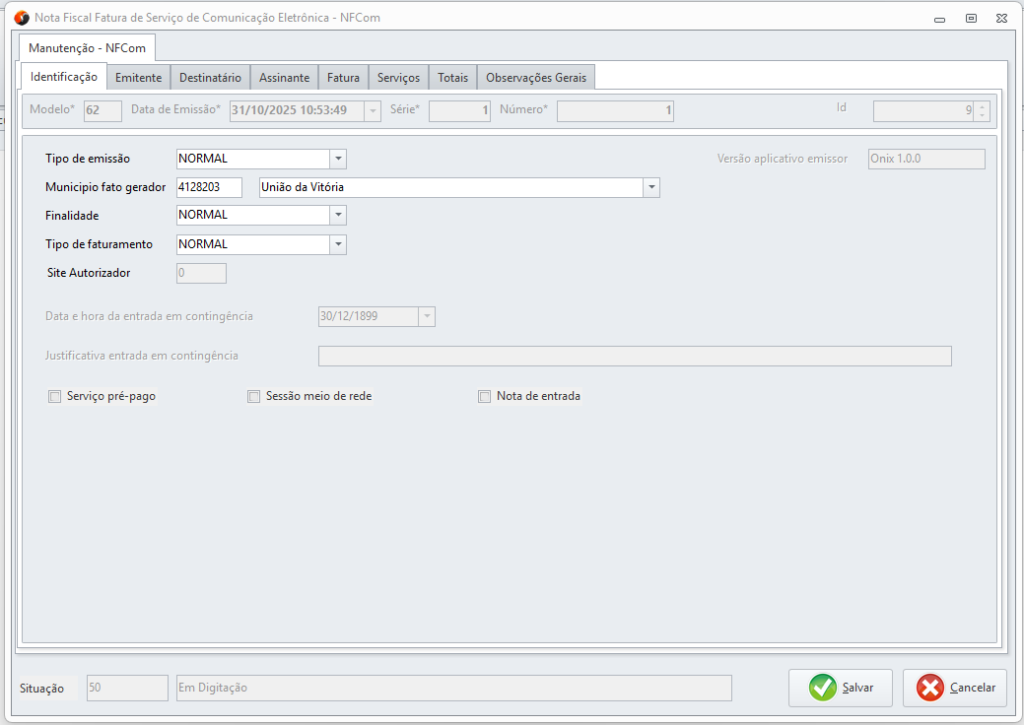The image size is (1024, 725).
Task: Check the Nota de entrada checkbox
Action: 485,397
